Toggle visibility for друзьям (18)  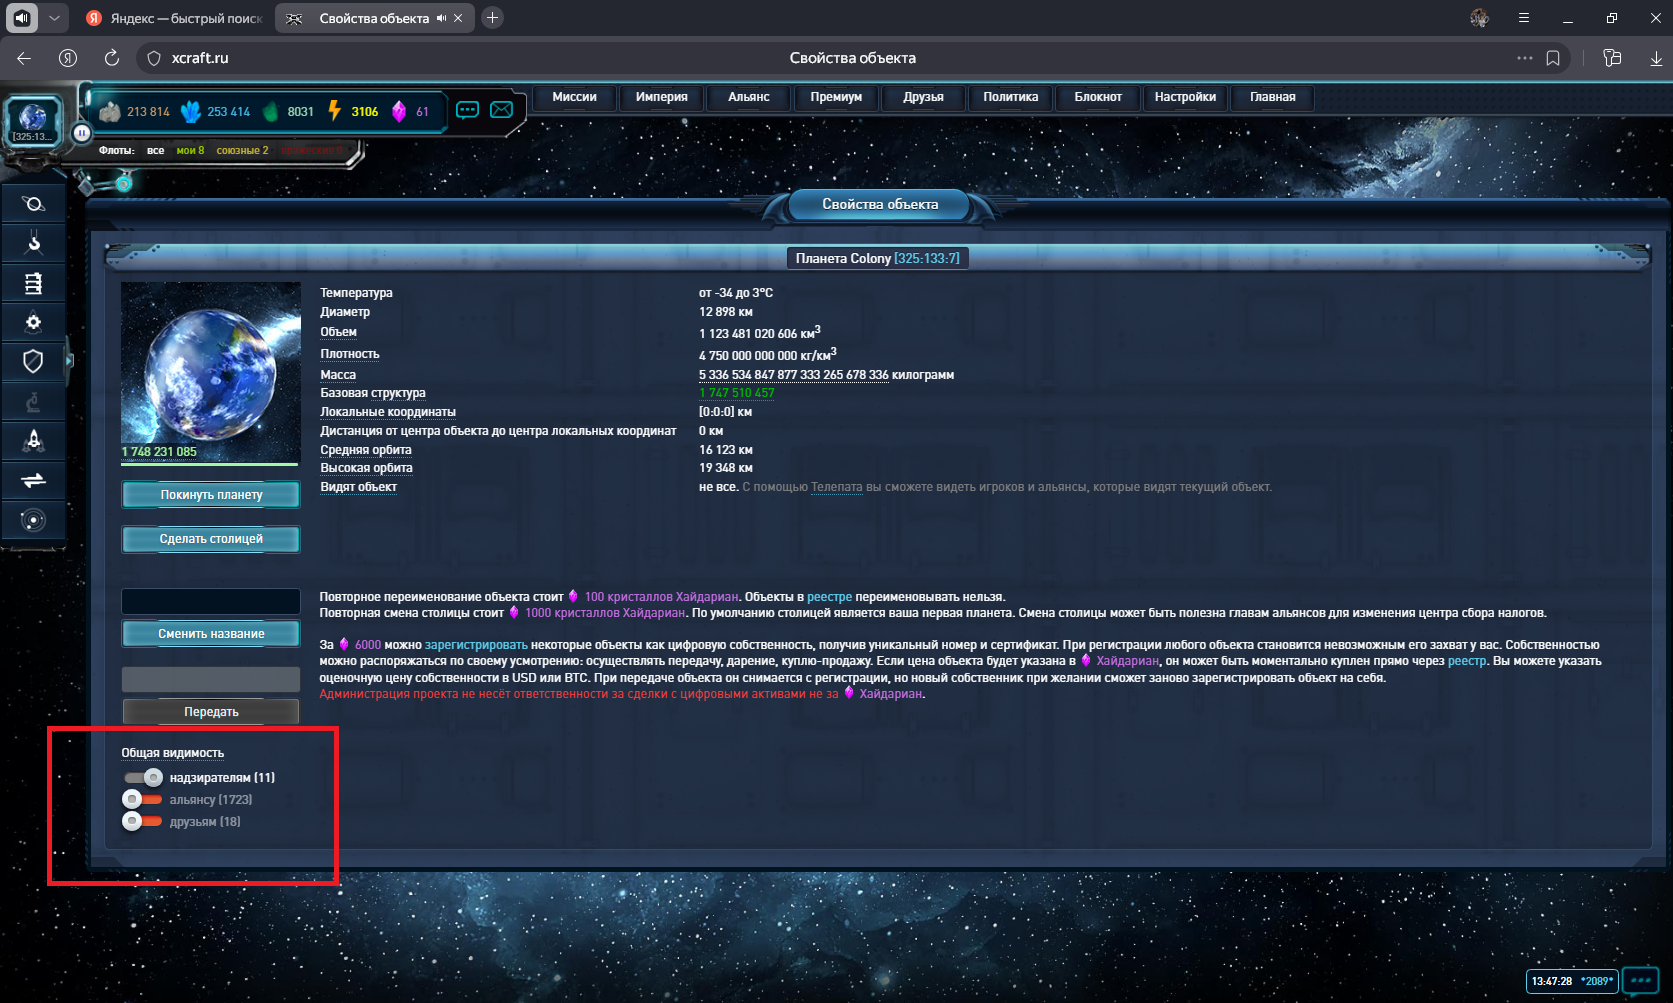pos(142,822)
